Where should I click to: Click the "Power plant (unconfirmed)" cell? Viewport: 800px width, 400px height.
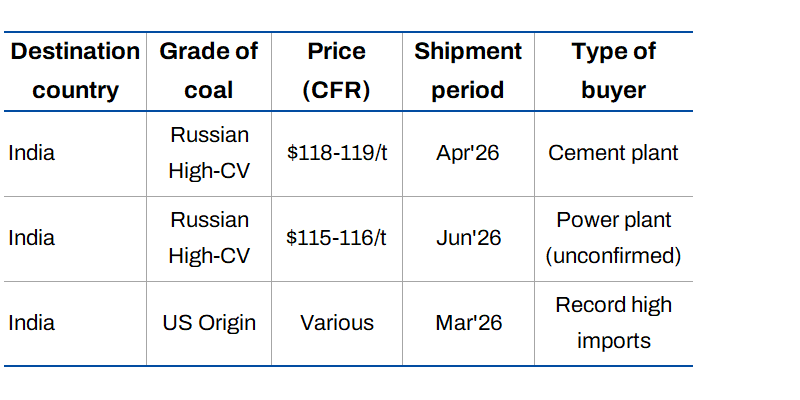613,238
